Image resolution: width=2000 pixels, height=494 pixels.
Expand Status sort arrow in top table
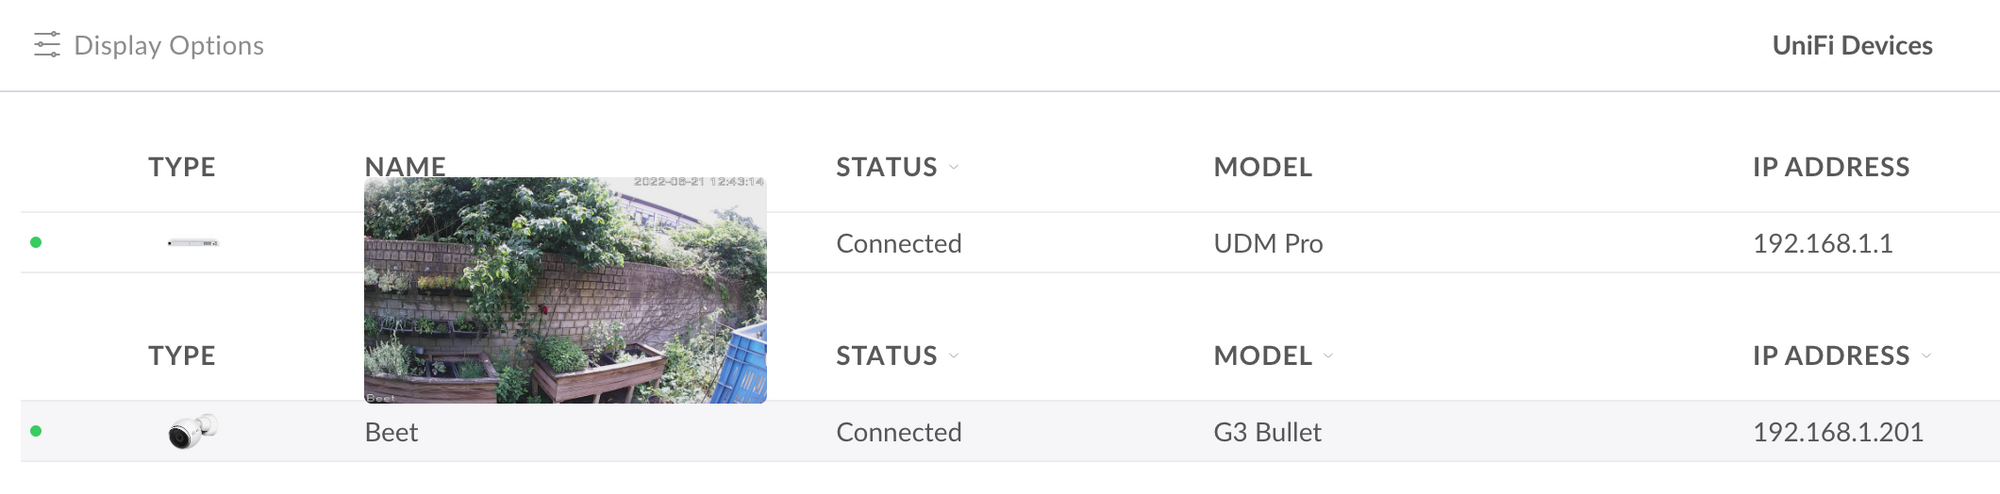pos(954,167)
